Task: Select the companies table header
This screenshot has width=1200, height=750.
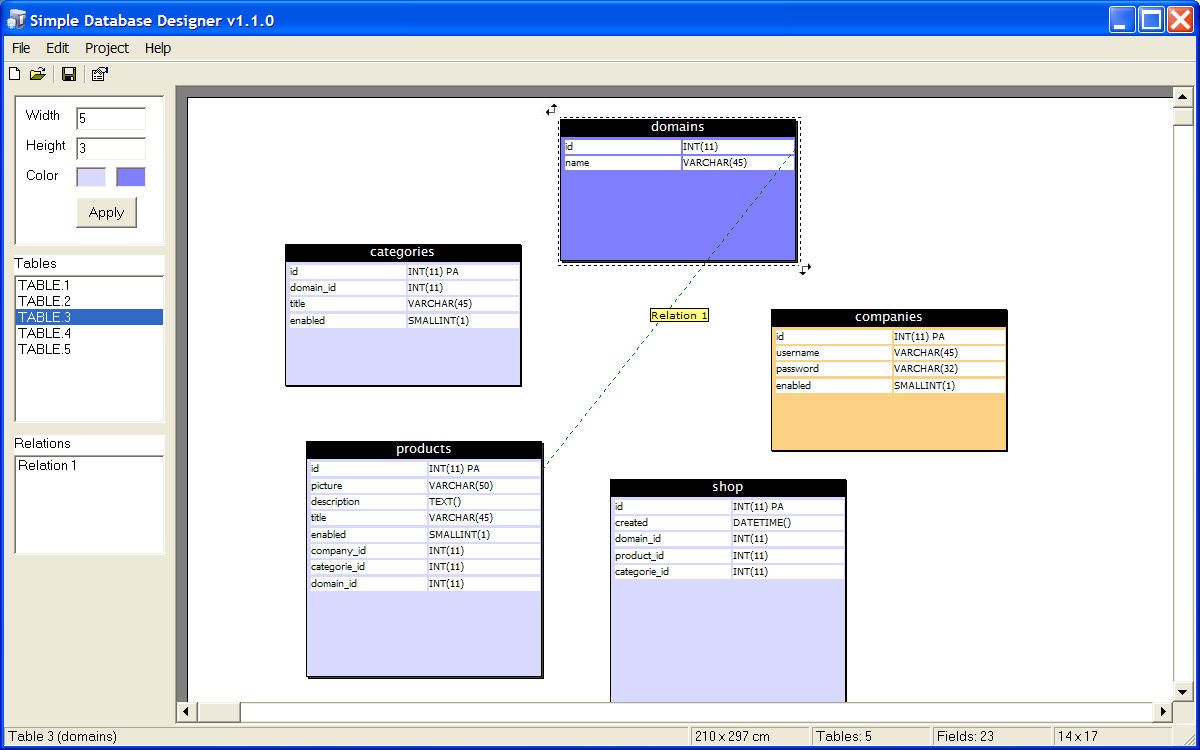Action: 888,317
